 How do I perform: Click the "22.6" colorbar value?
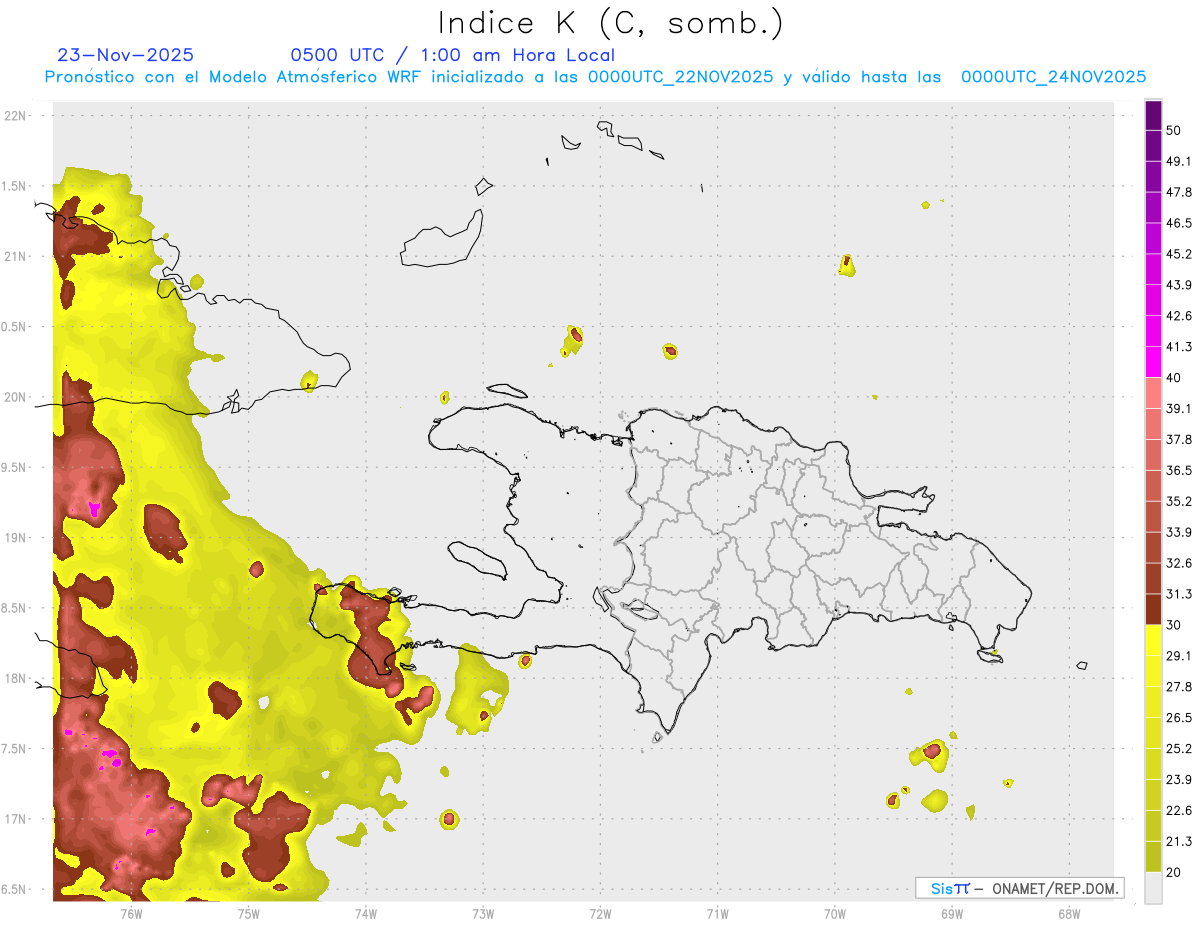[x=1179, y=810]
